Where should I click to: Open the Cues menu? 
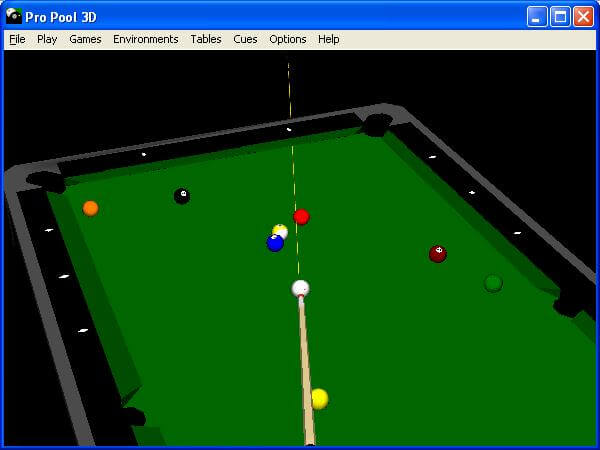[245, 39]
